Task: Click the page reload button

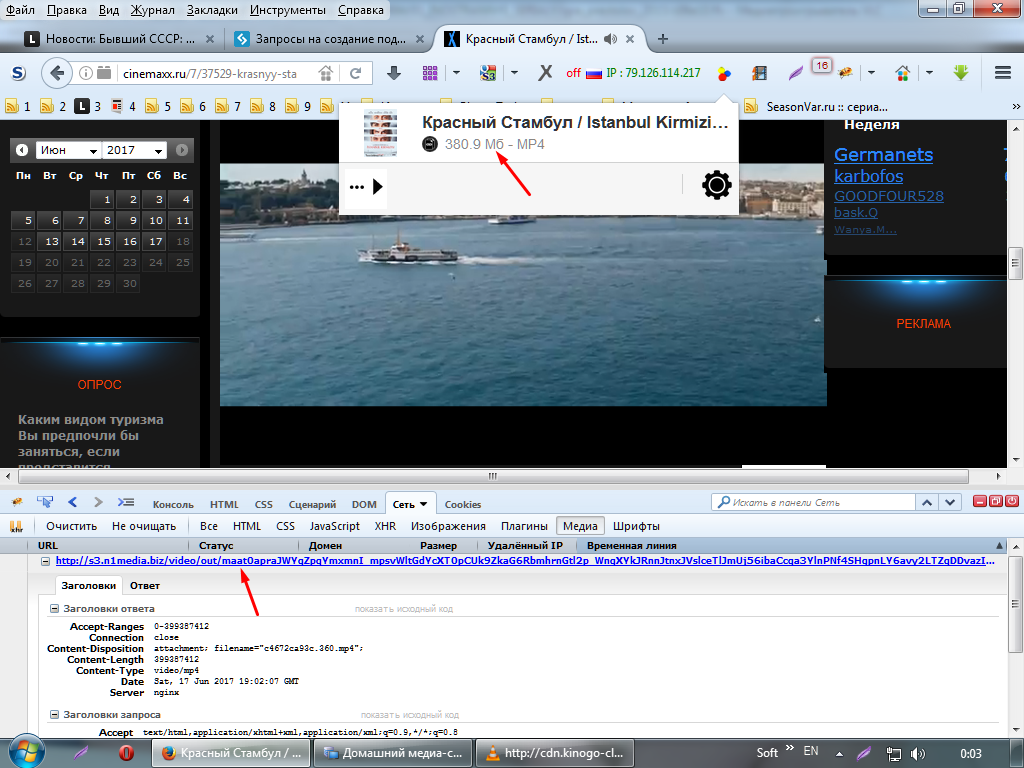Action: coord(355,73)
